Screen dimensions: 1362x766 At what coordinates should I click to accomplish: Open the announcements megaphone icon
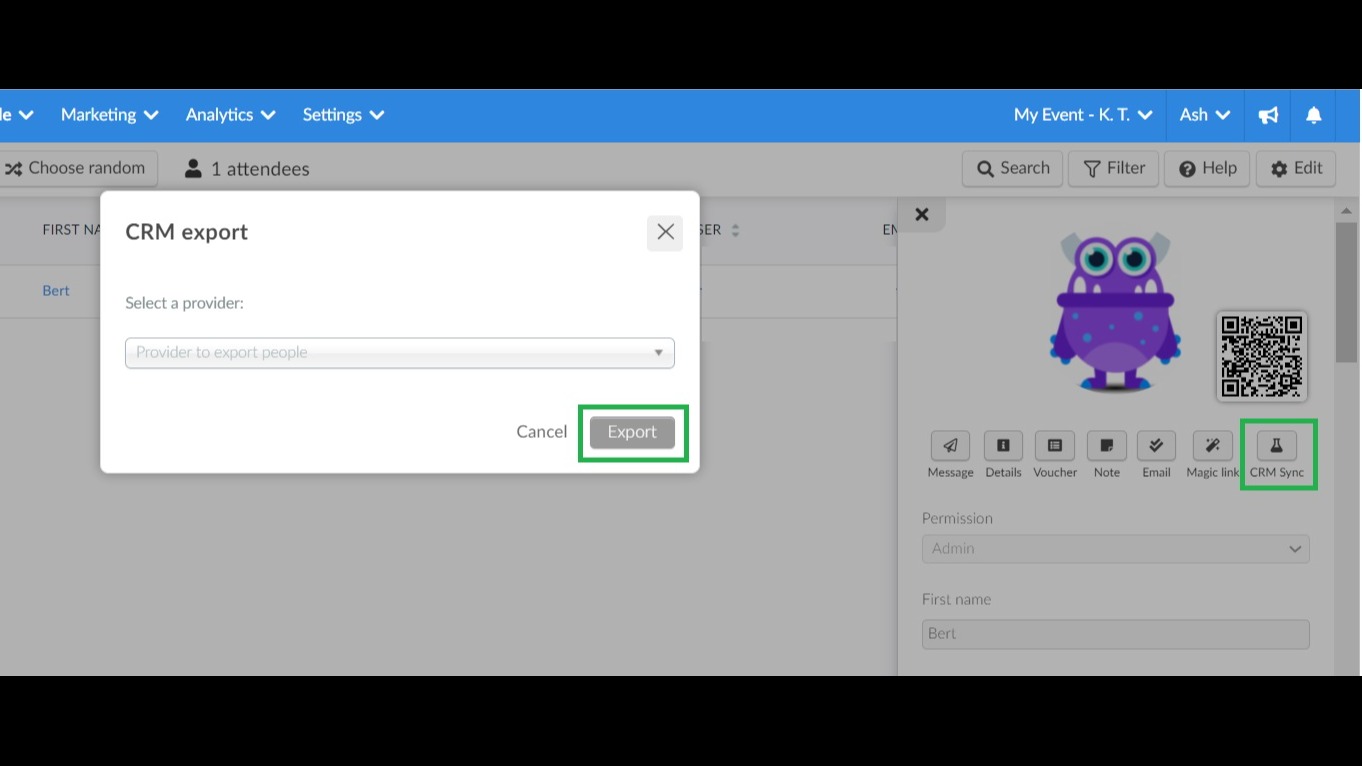pyautogui.click(x=1268, y=115)
